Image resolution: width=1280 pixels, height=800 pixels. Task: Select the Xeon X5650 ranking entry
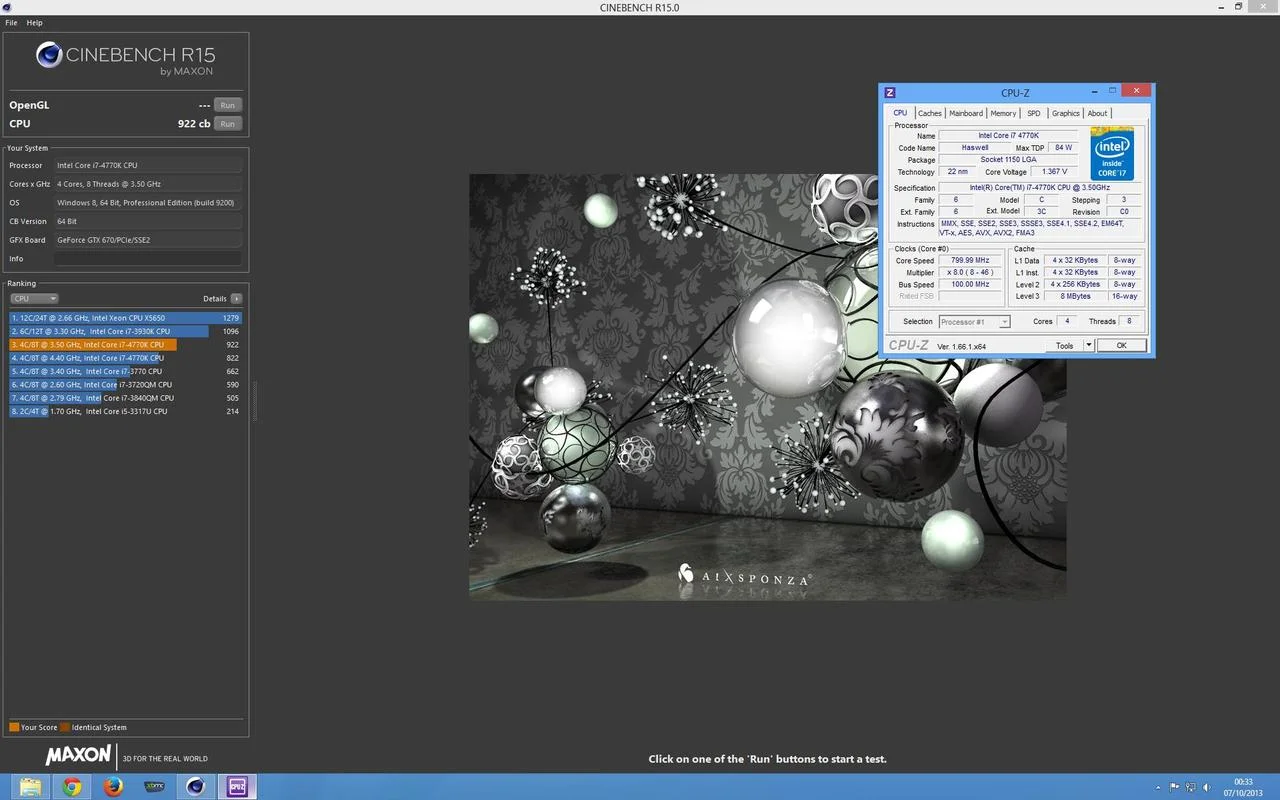[x=125, y=318]
